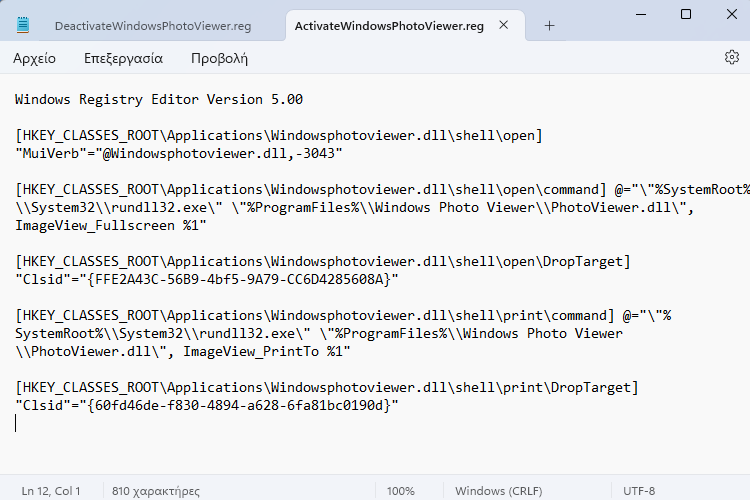Open the Επεξεργασία menu
The image size is (750, 500).
tap(123, 58)
